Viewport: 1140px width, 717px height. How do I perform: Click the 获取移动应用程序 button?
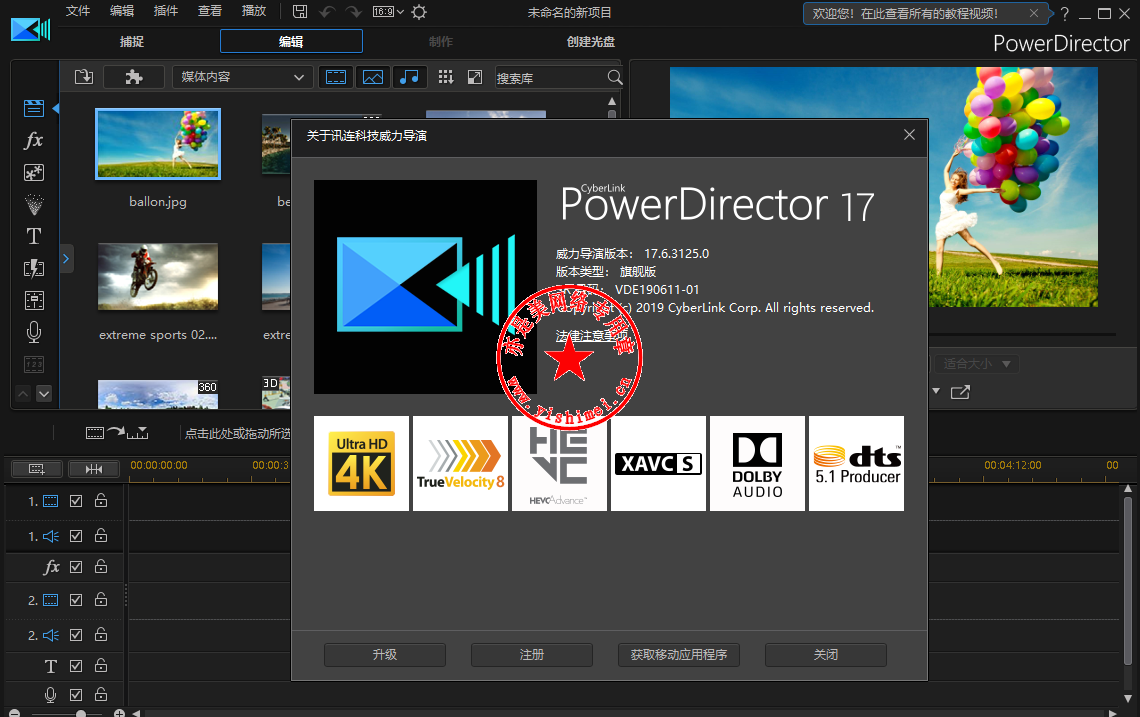pyautogui.click(x=678, y=655)
